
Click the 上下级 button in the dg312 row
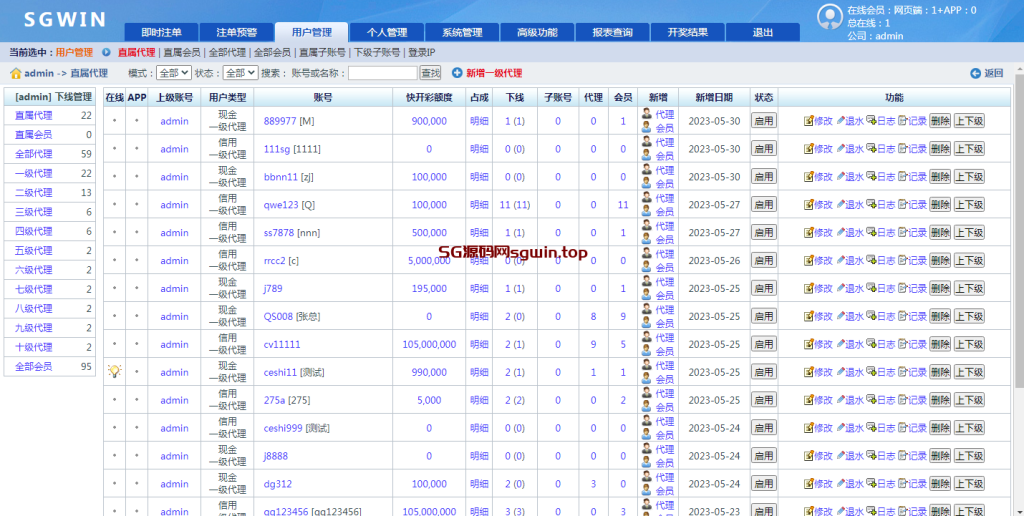coord(968,483)
